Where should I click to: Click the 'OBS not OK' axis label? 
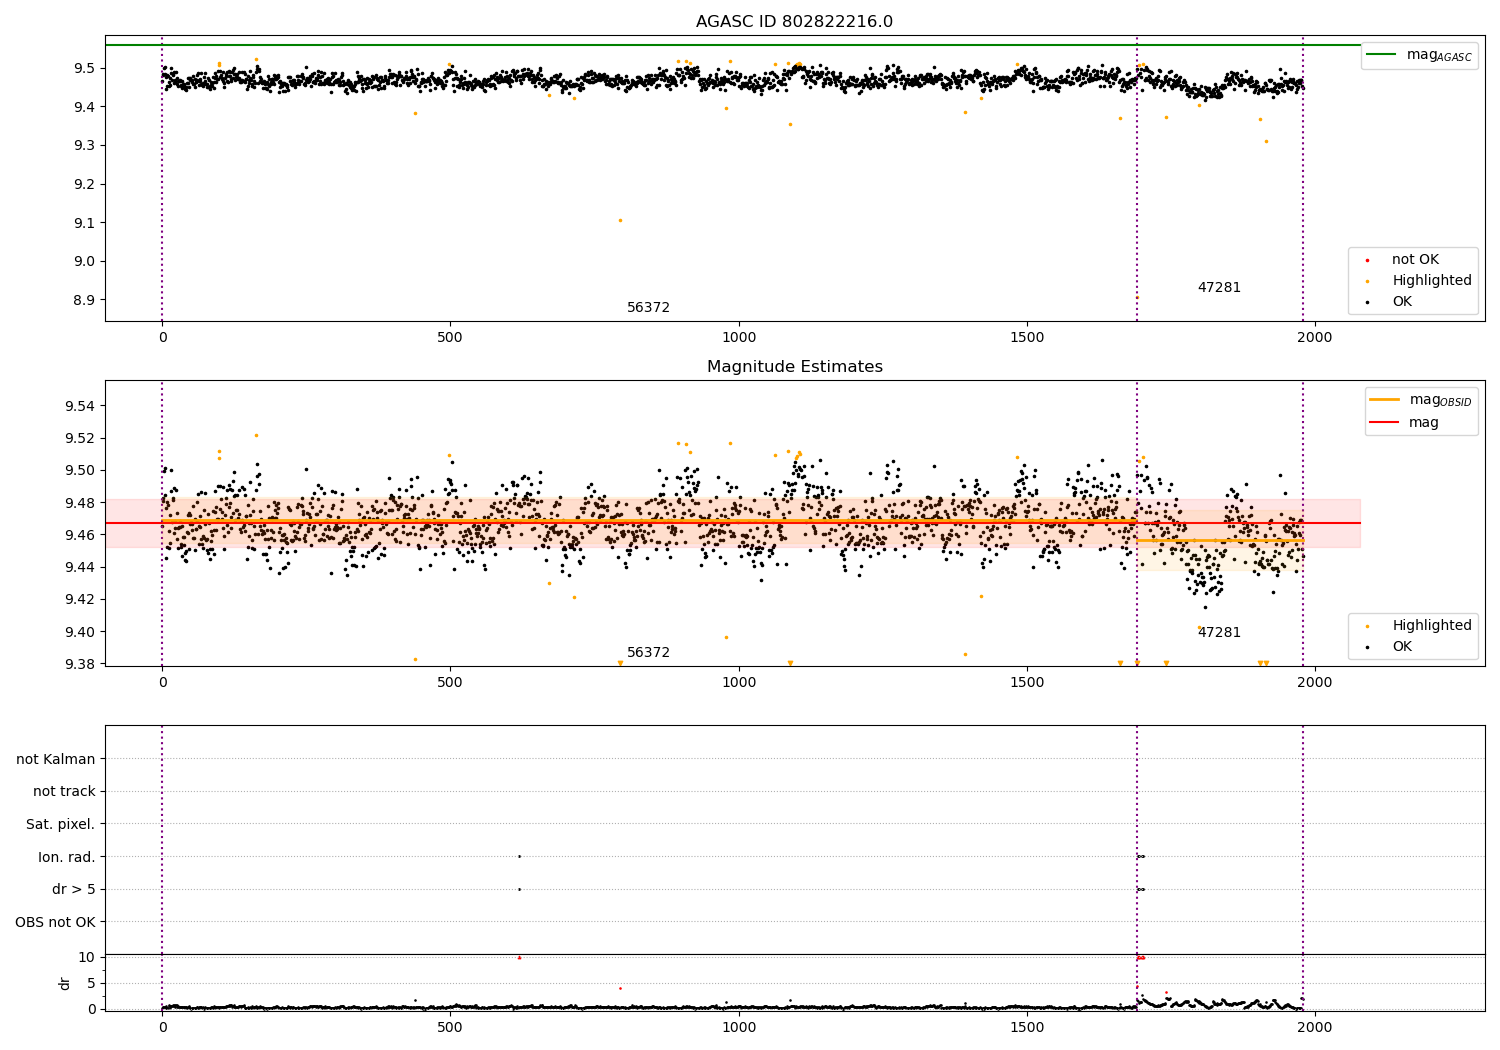tap(56, 922)
